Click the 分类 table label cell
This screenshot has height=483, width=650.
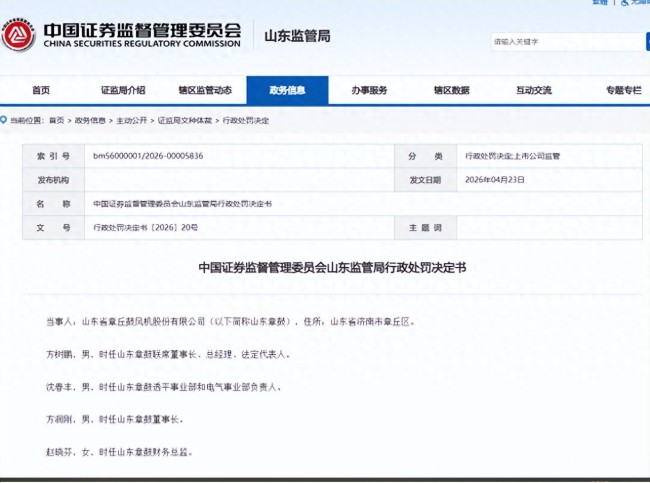click(x=425, y=156)
